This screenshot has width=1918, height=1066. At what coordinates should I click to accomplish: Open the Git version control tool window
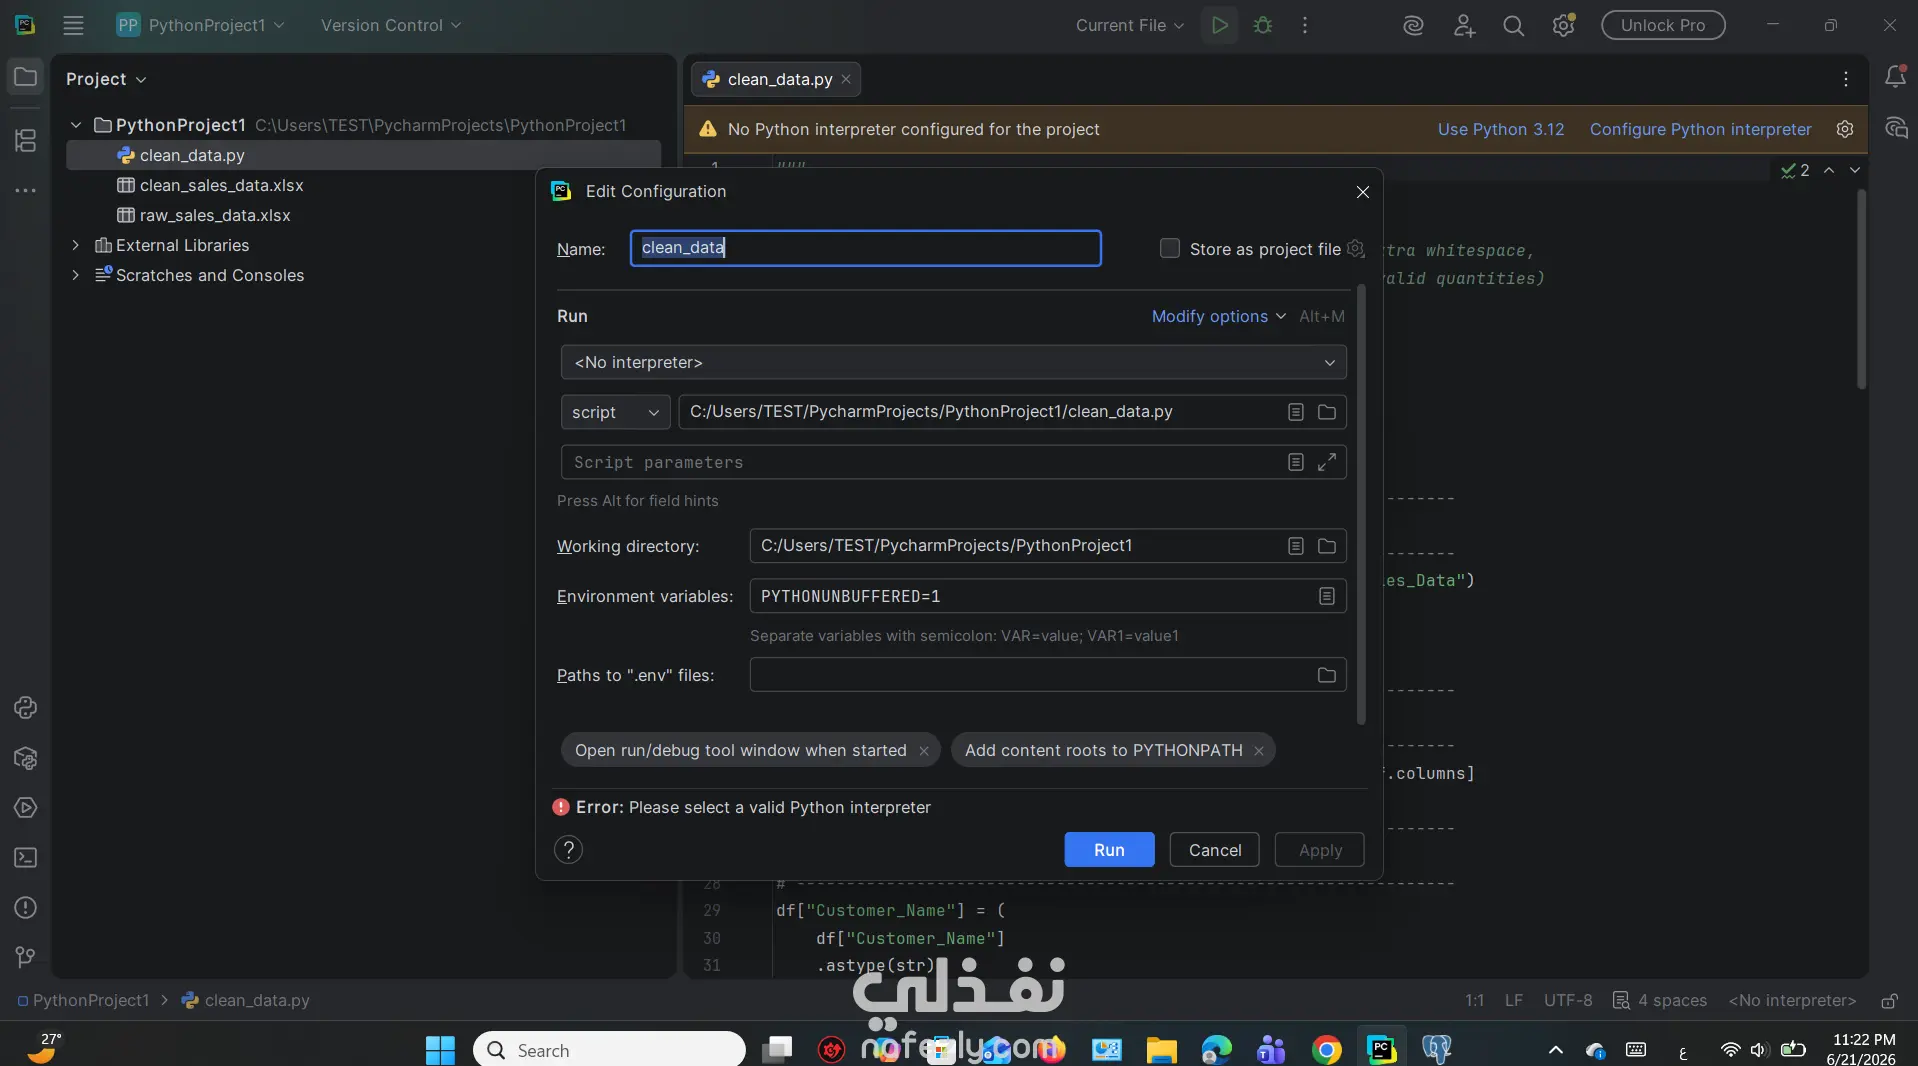pos(25,958)
